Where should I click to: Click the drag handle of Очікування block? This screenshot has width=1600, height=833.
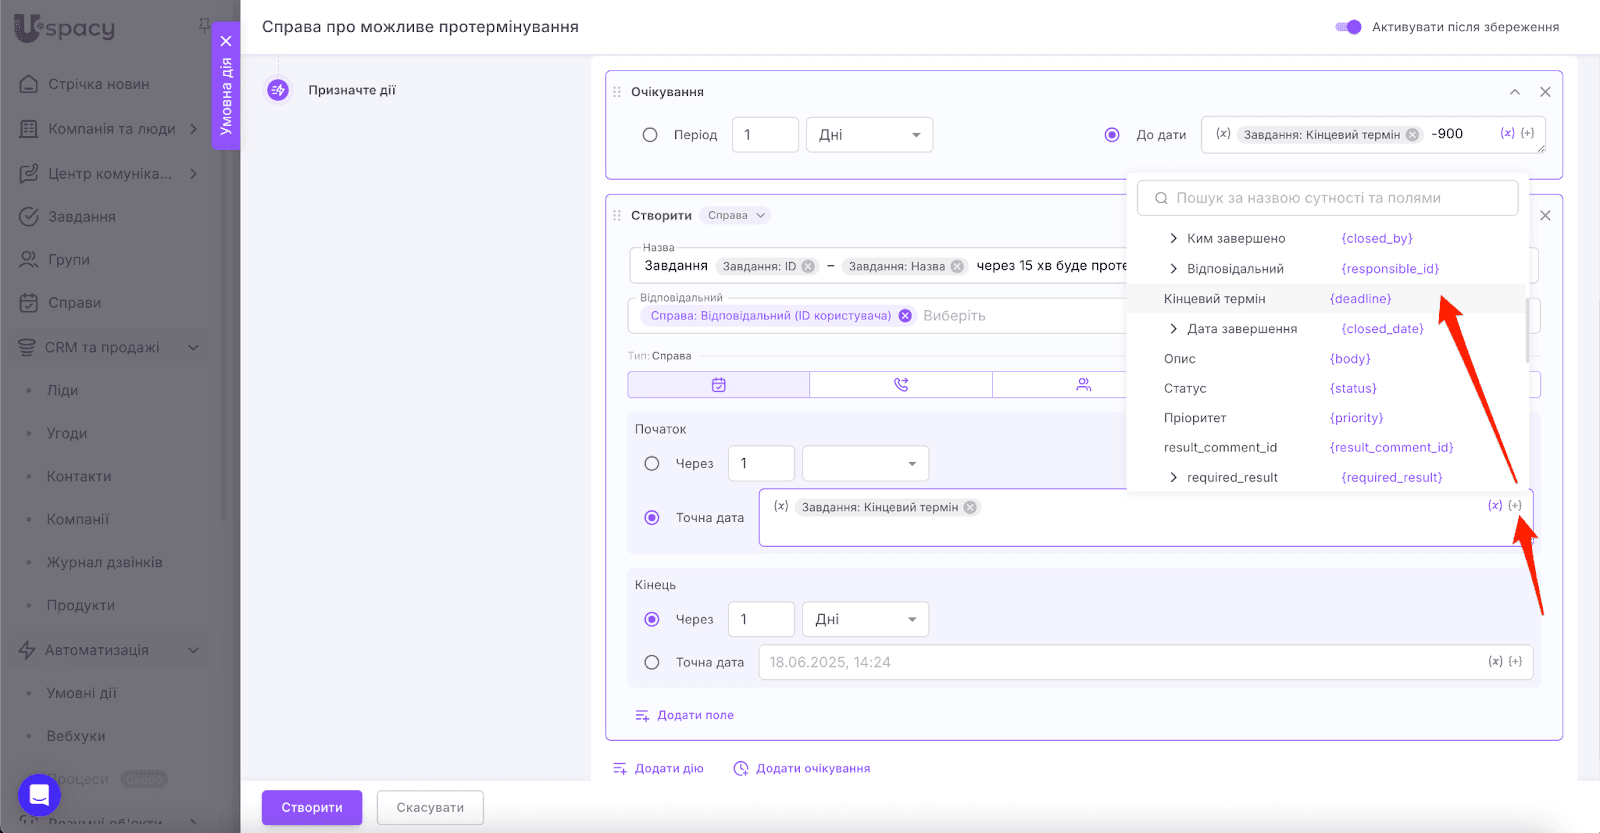(617, 92)
